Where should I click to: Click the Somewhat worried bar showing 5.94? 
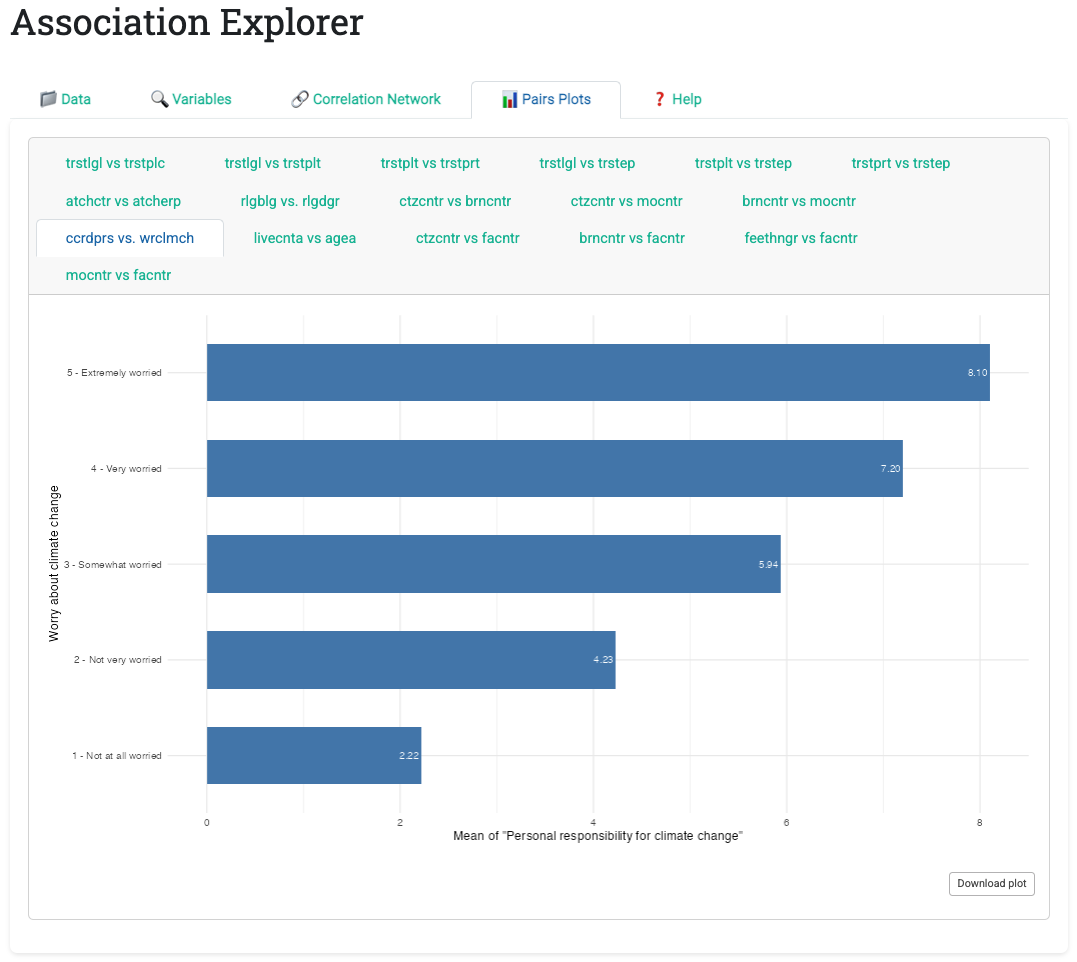[x=493, y=564]
